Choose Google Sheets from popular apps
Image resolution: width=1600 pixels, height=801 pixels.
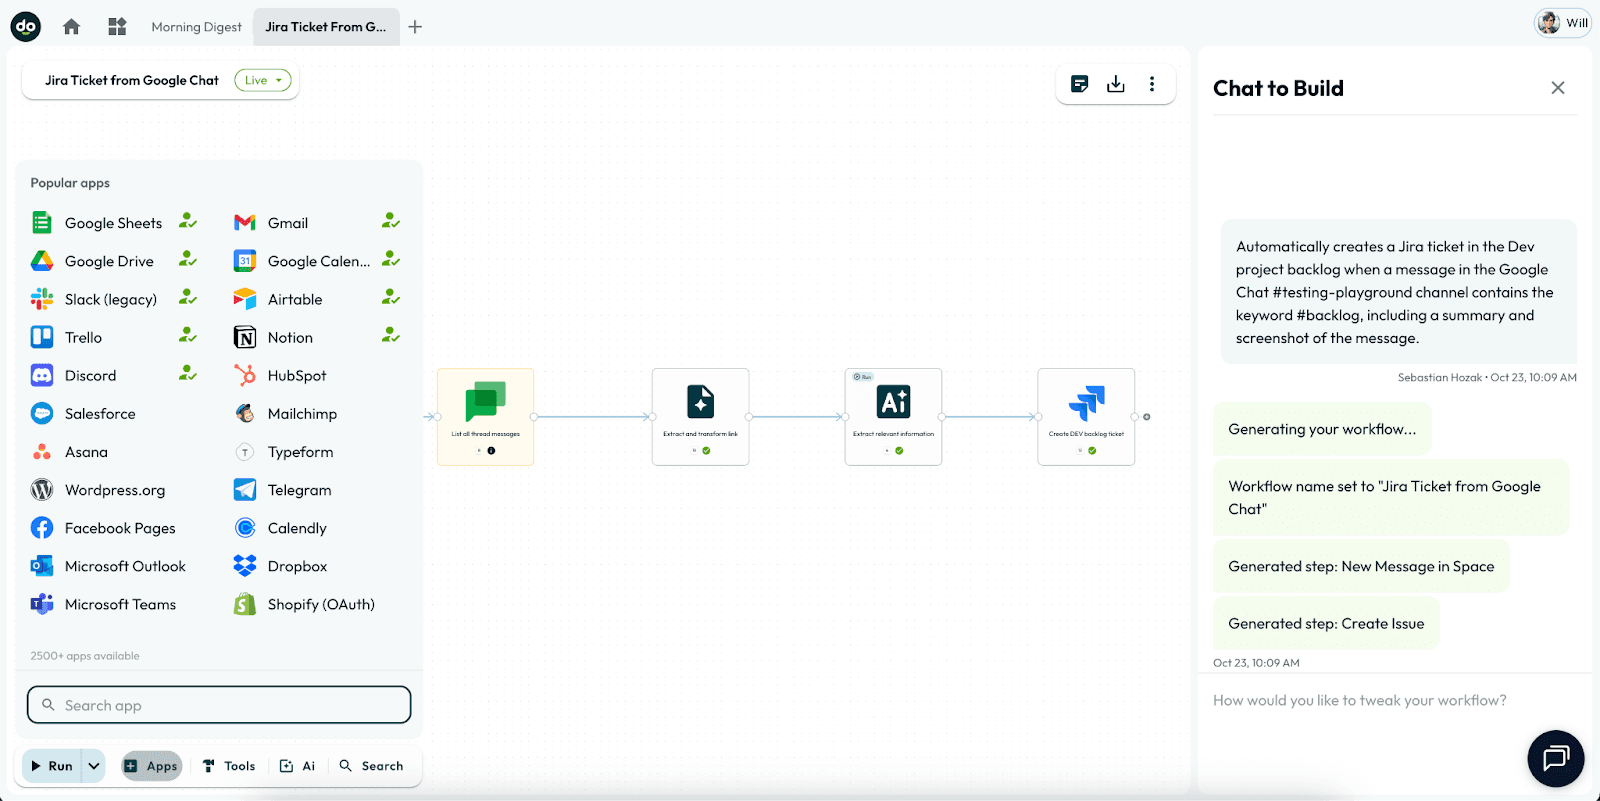(x=113, y=223)
